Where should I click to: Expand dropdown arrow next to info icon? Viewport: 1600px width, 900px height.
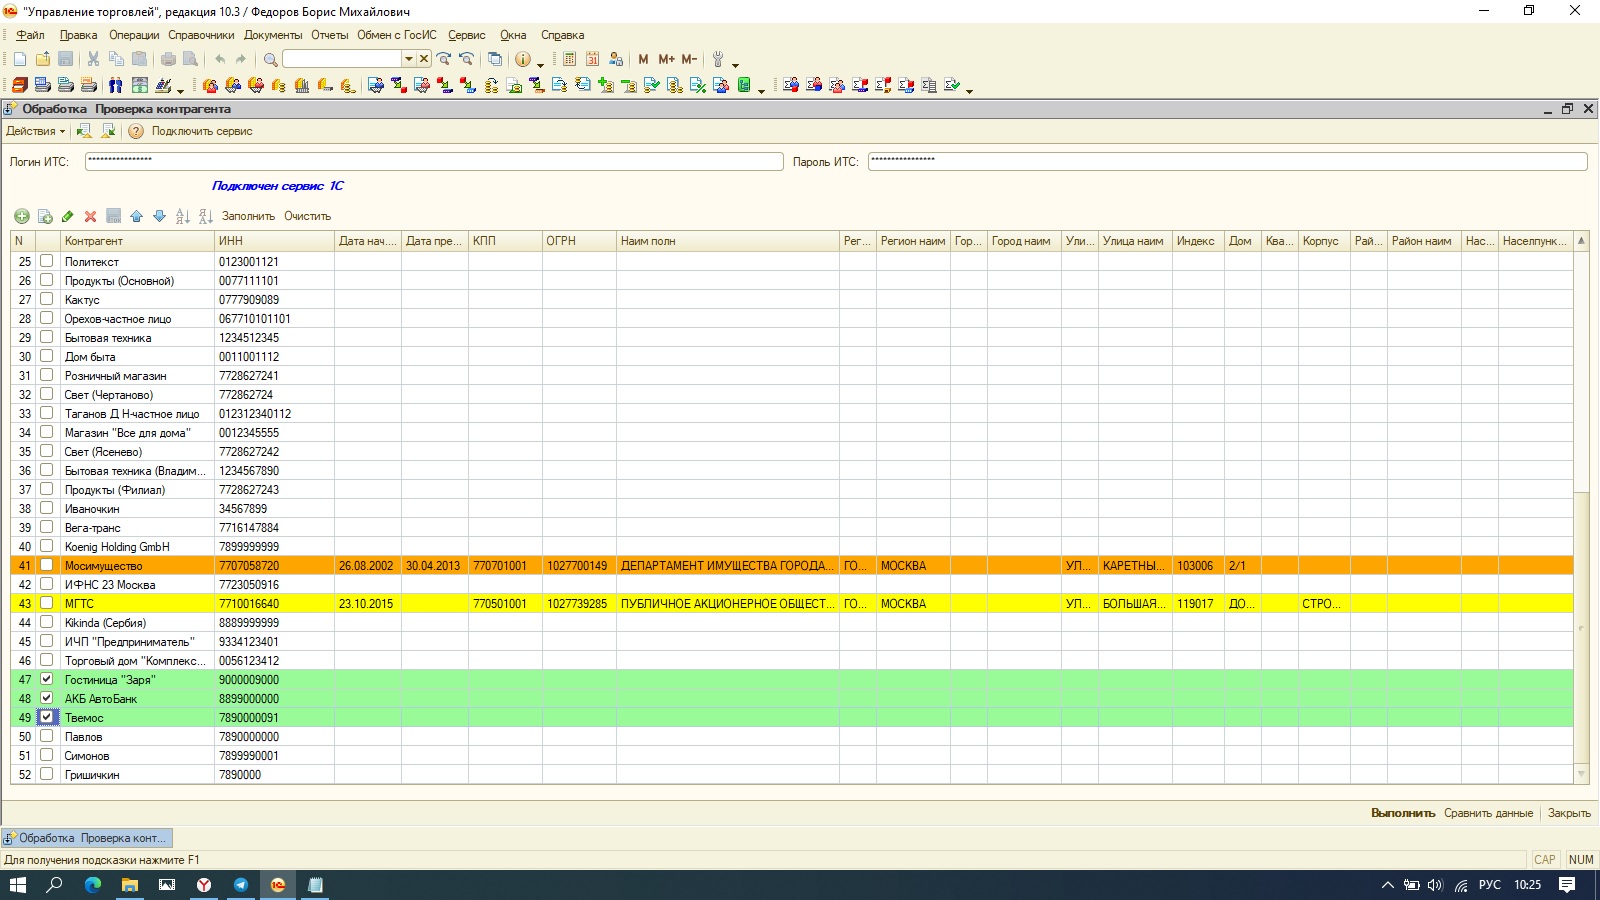coord(541,63)
